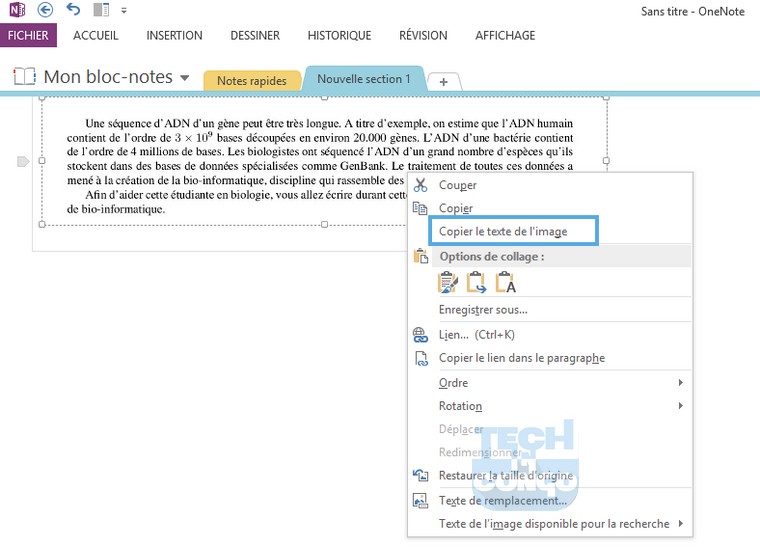The image size is (760, 547).
Task: Expand the image text search submenu arrow
Action: (x=681, y=523)
